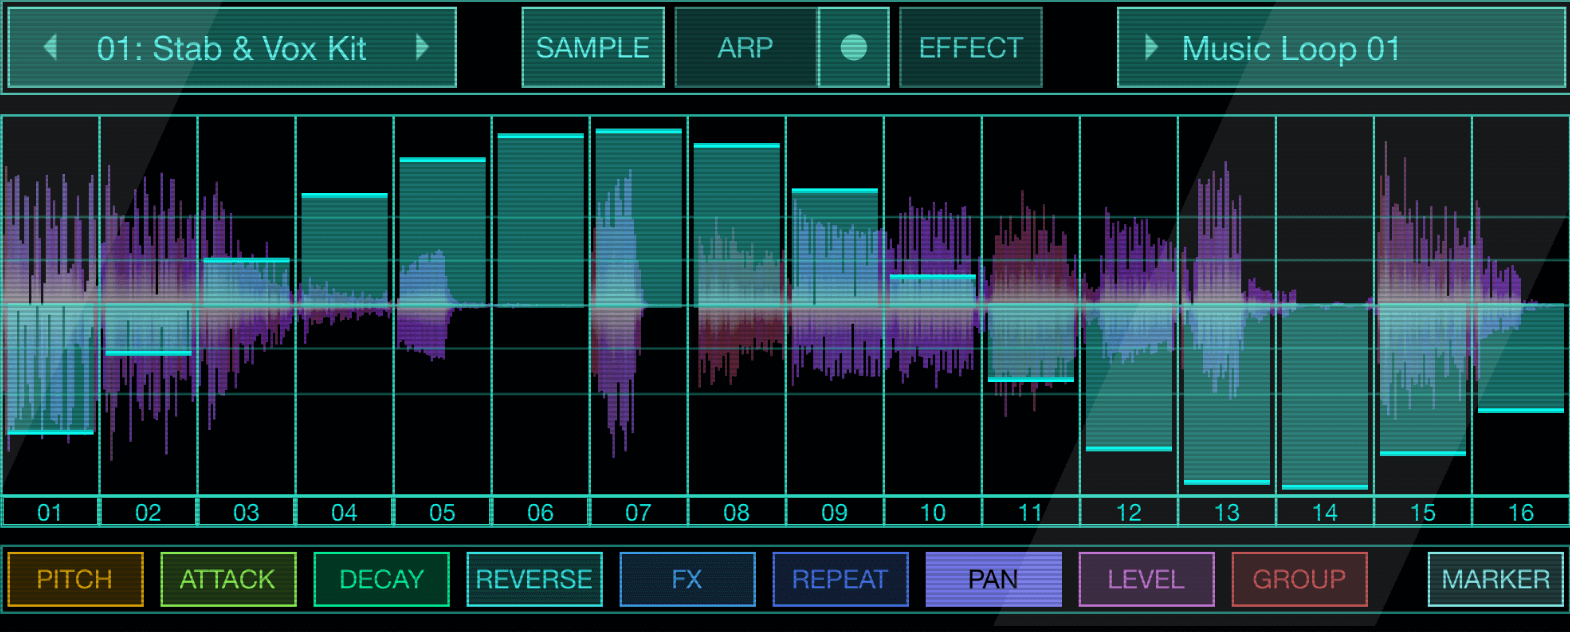This screenshot has width=1570, height=632.
Task: Select slice number 12 label
Action: pyautogui.click(x=1128, y=512)
